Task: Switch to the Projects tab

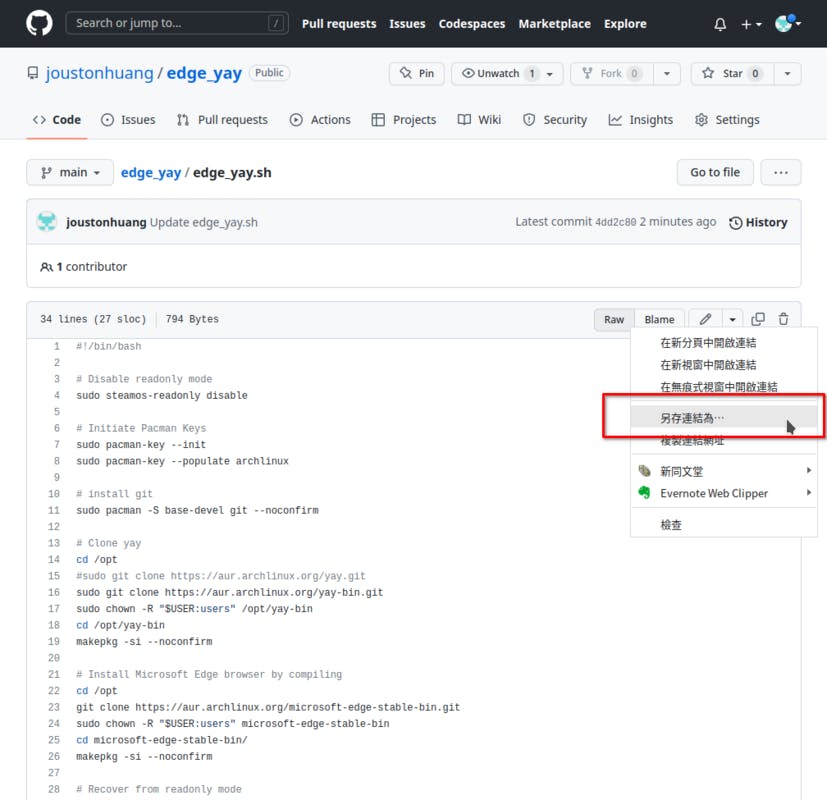Action: click(404, 120)
